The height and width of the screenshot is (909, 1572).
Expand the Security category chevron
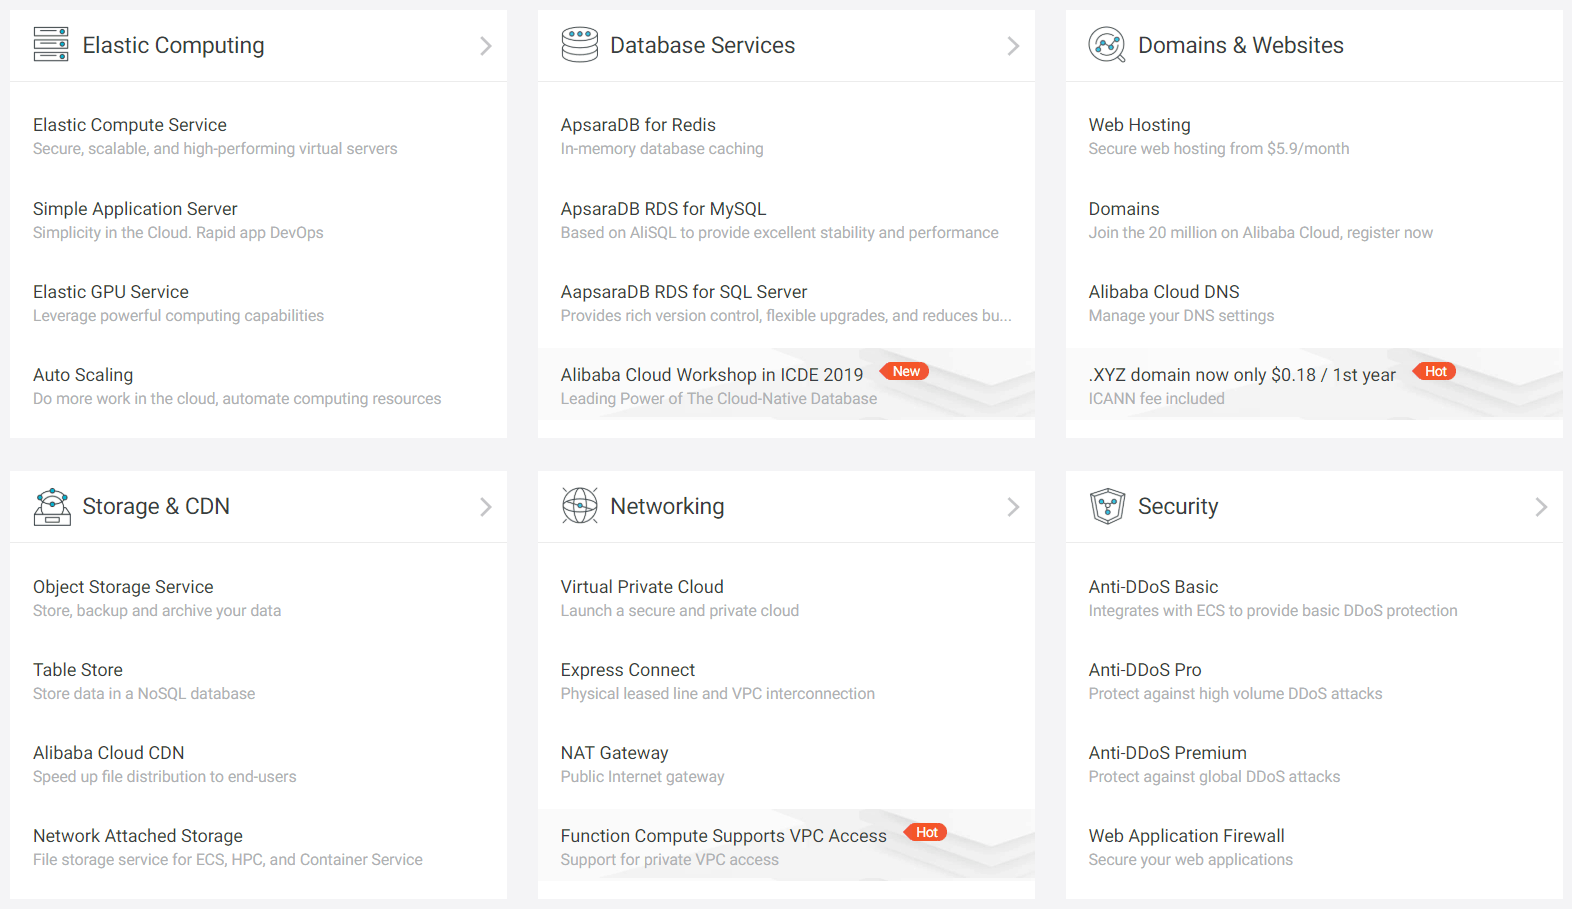1541,507
